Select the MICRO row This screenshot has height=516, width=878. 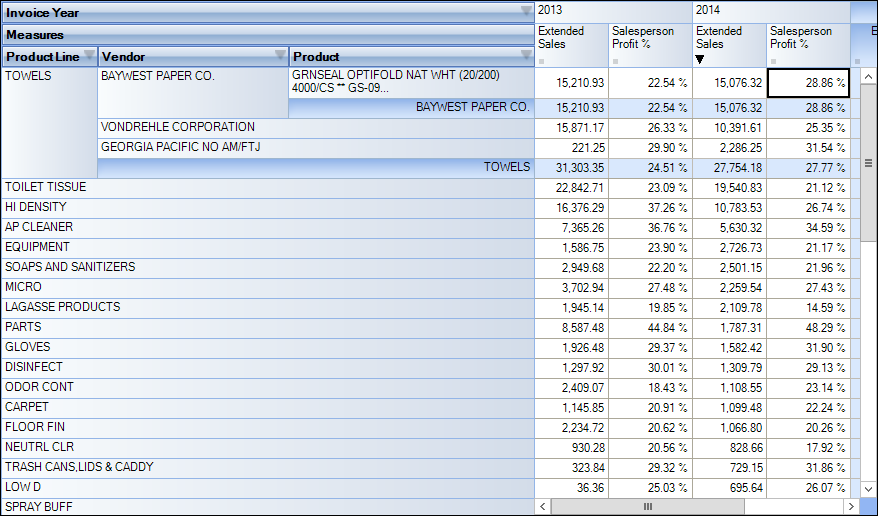[x=268, y=288]
